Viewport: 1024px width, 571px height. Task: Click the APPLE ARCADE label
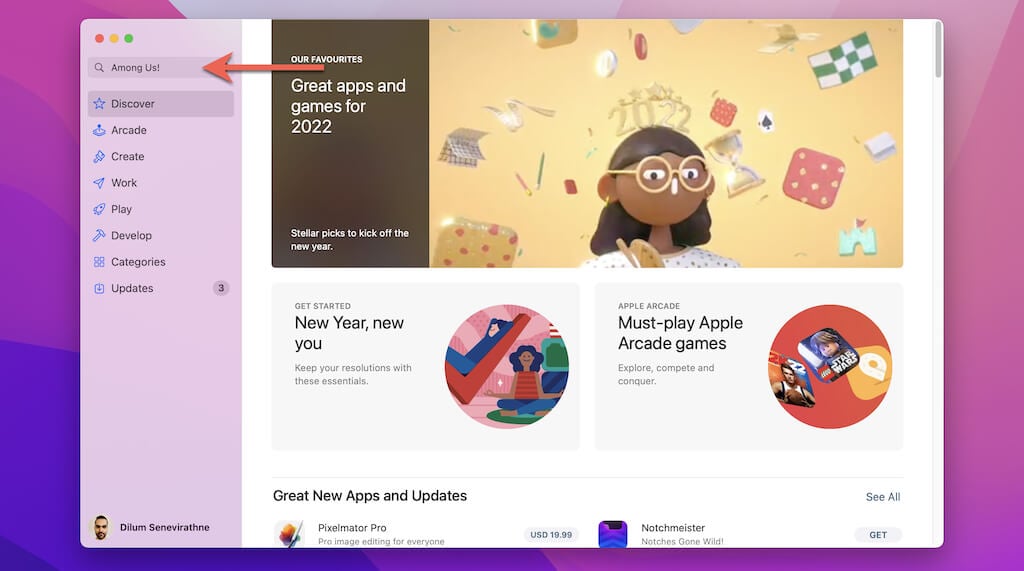click(x=649, y=306)
